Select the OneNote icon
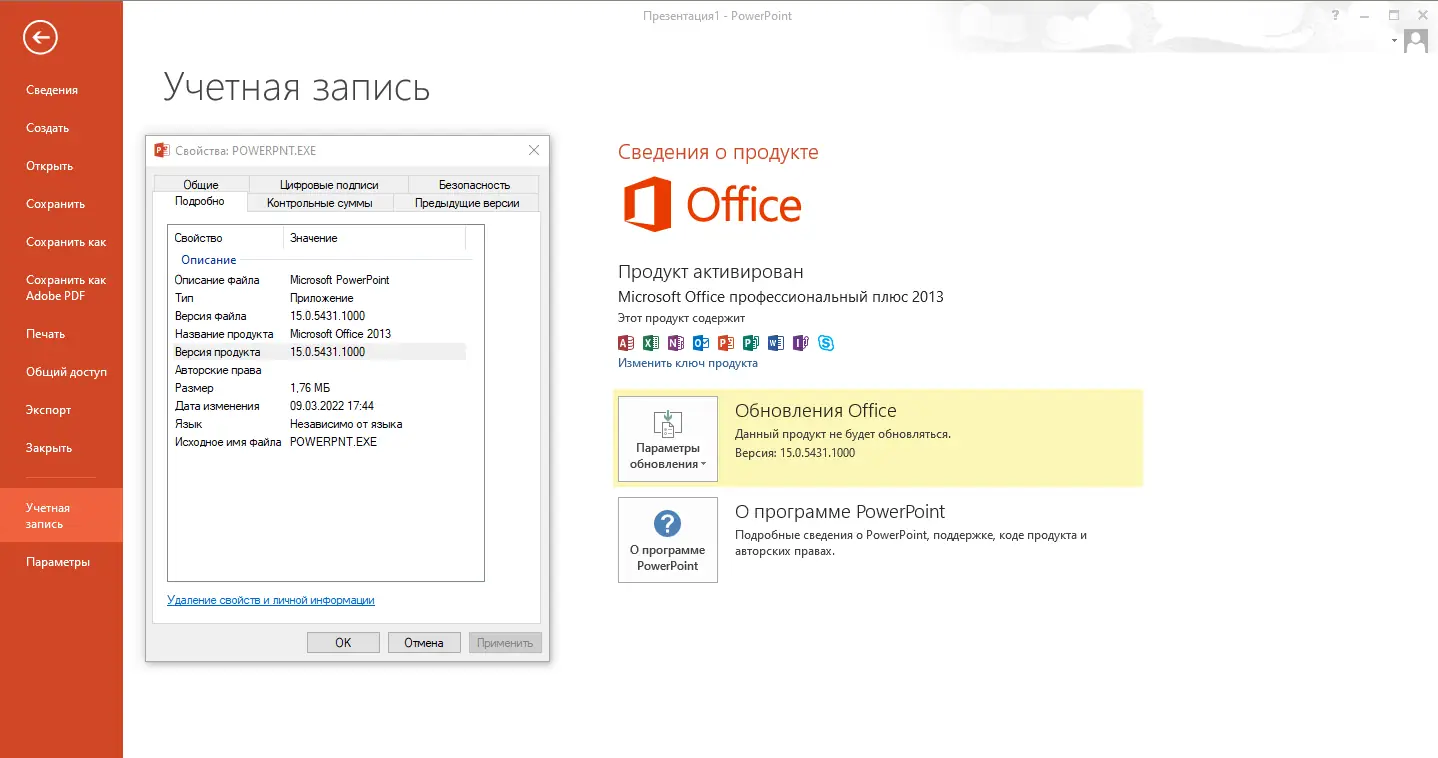The image size is (1438, 758). [676, 342]
